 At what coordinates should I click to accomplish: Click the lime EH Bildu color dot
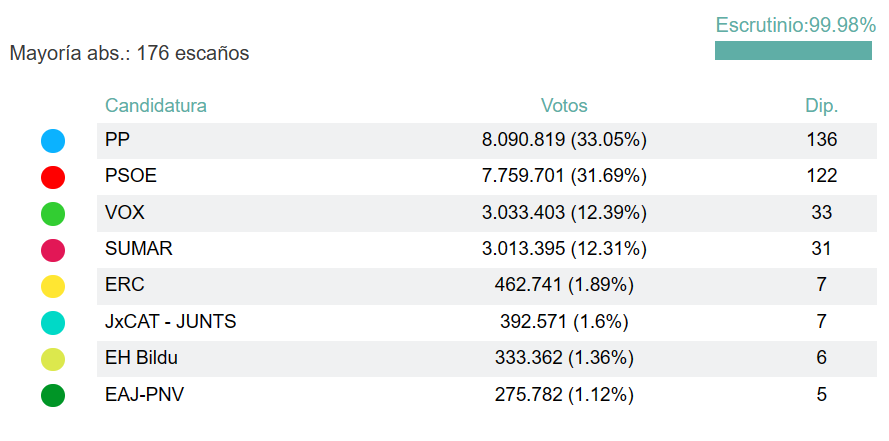pos(53,359)
